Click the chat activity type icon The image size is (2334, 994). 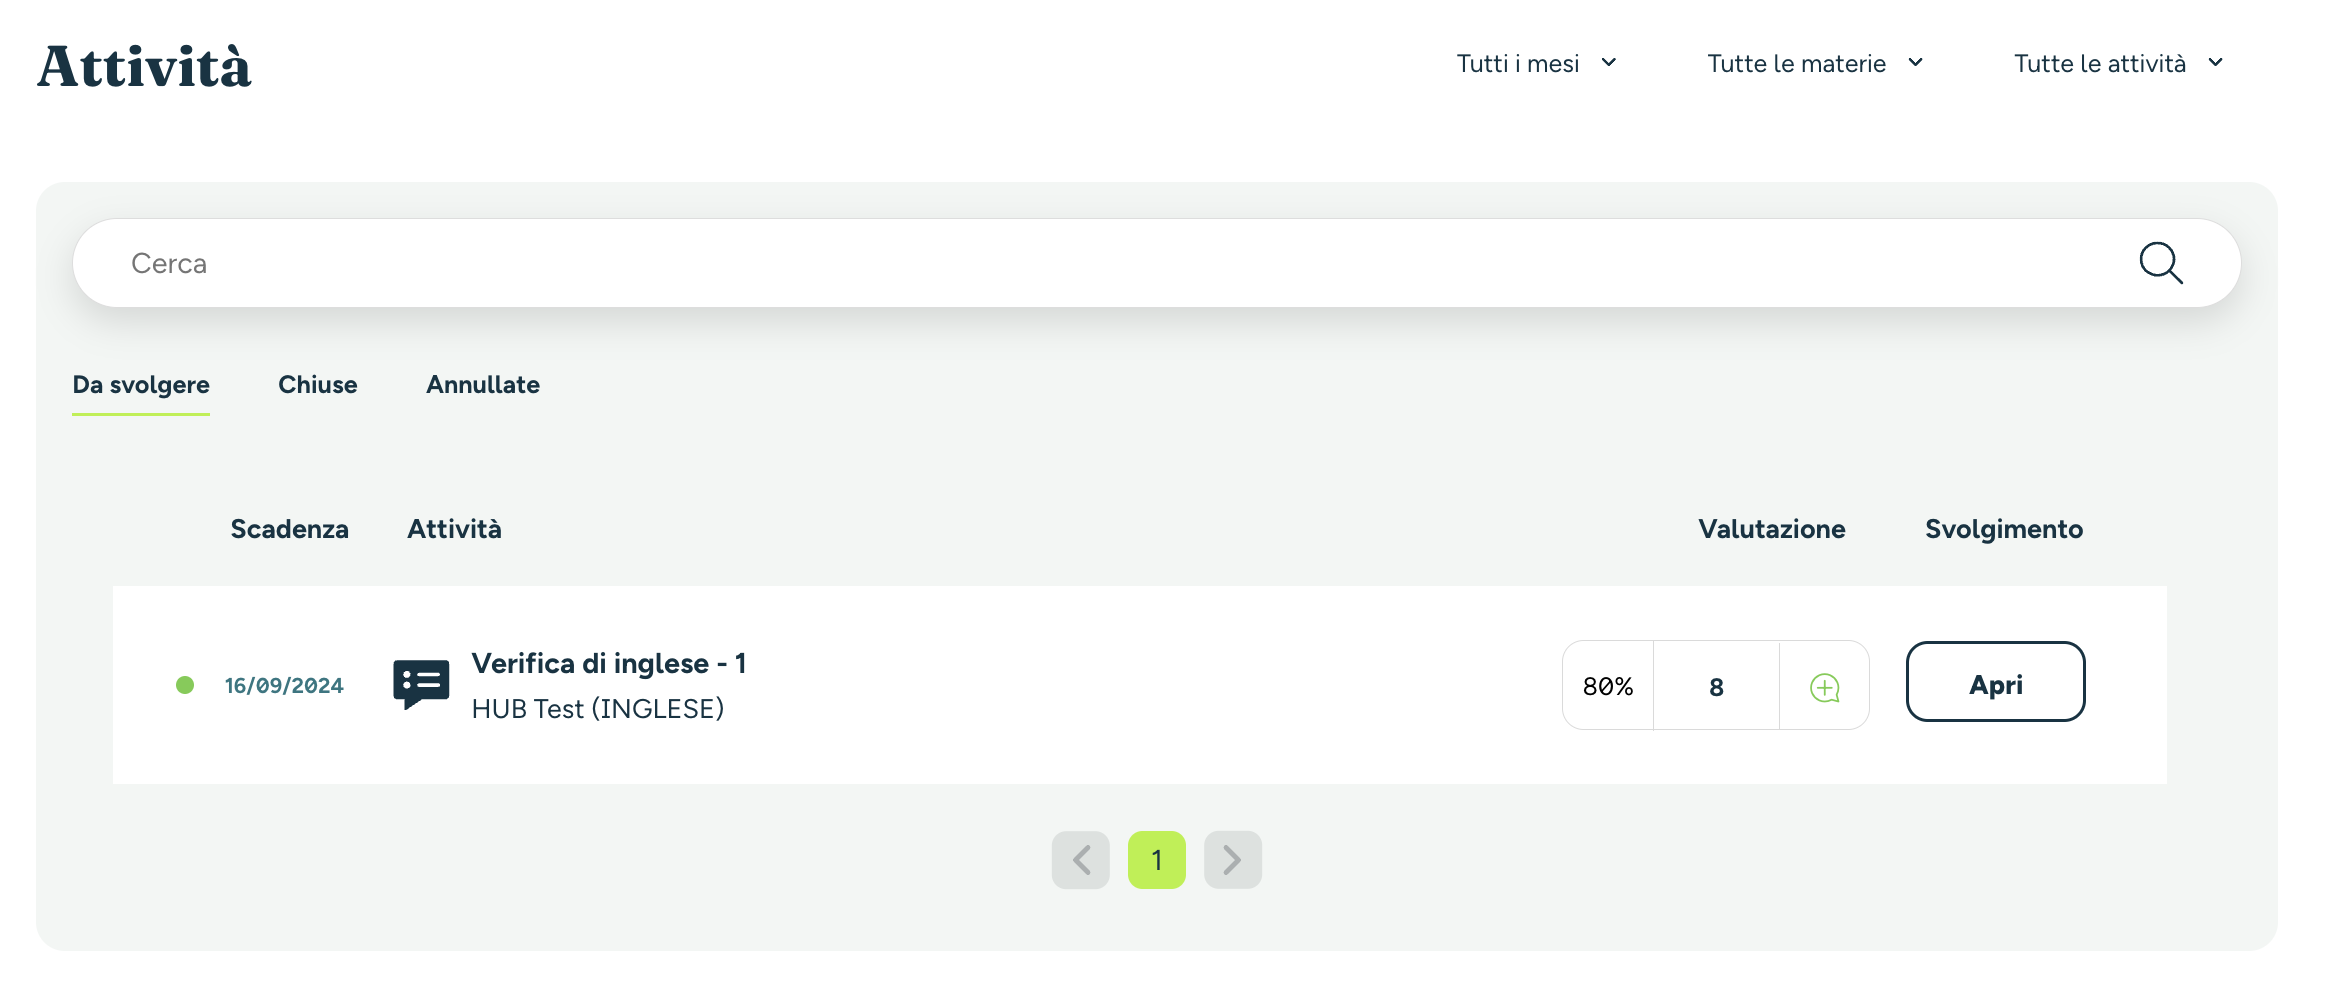[421, 684]
